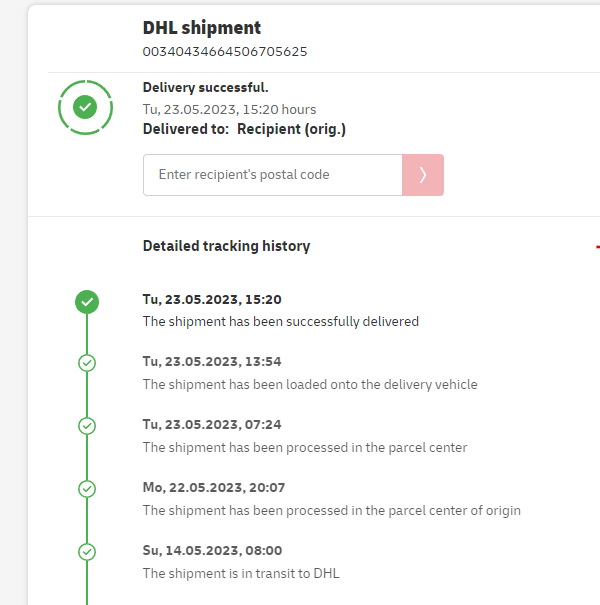Select the in transit to DHL entry
600x605 pixels.
point(241,573)
